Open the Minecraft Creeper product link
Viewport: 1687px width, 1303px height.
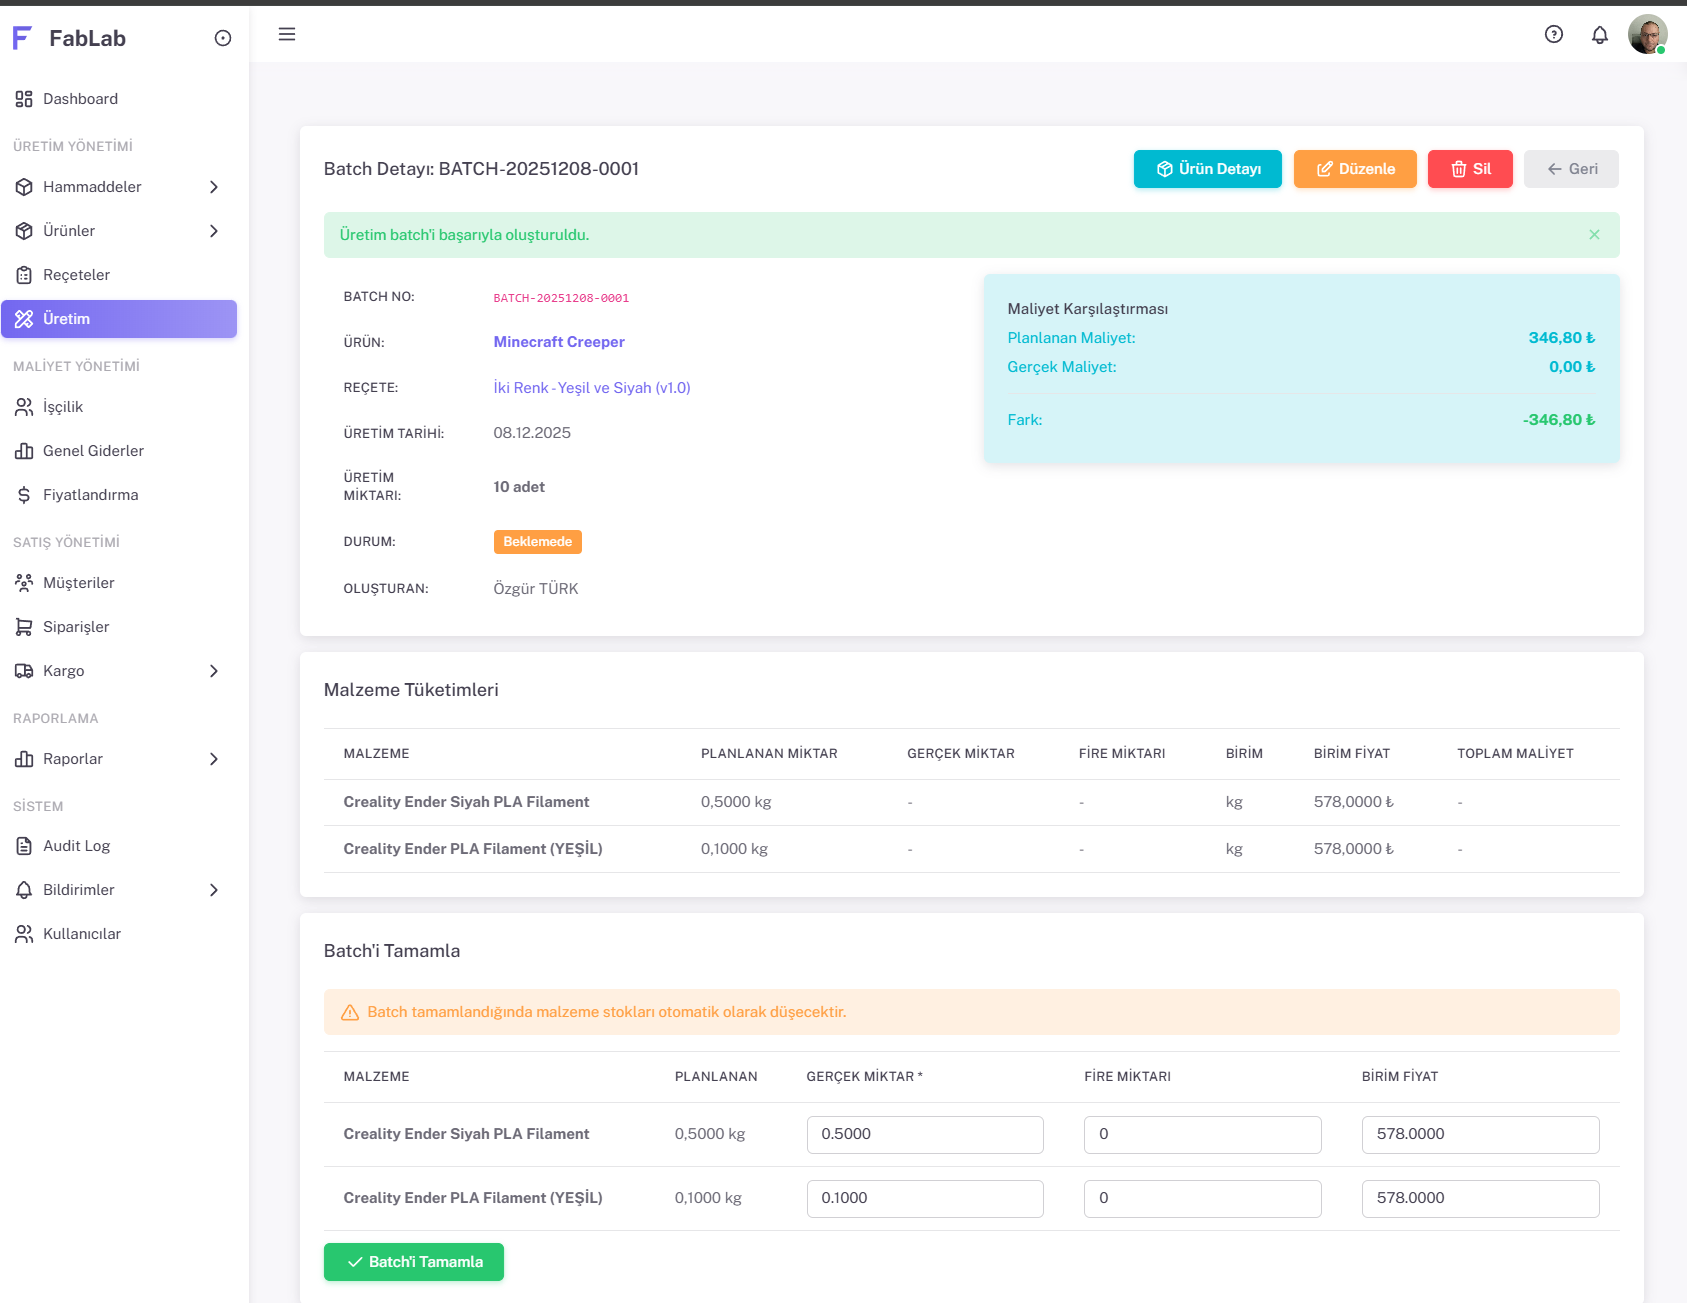coord(559,342)
